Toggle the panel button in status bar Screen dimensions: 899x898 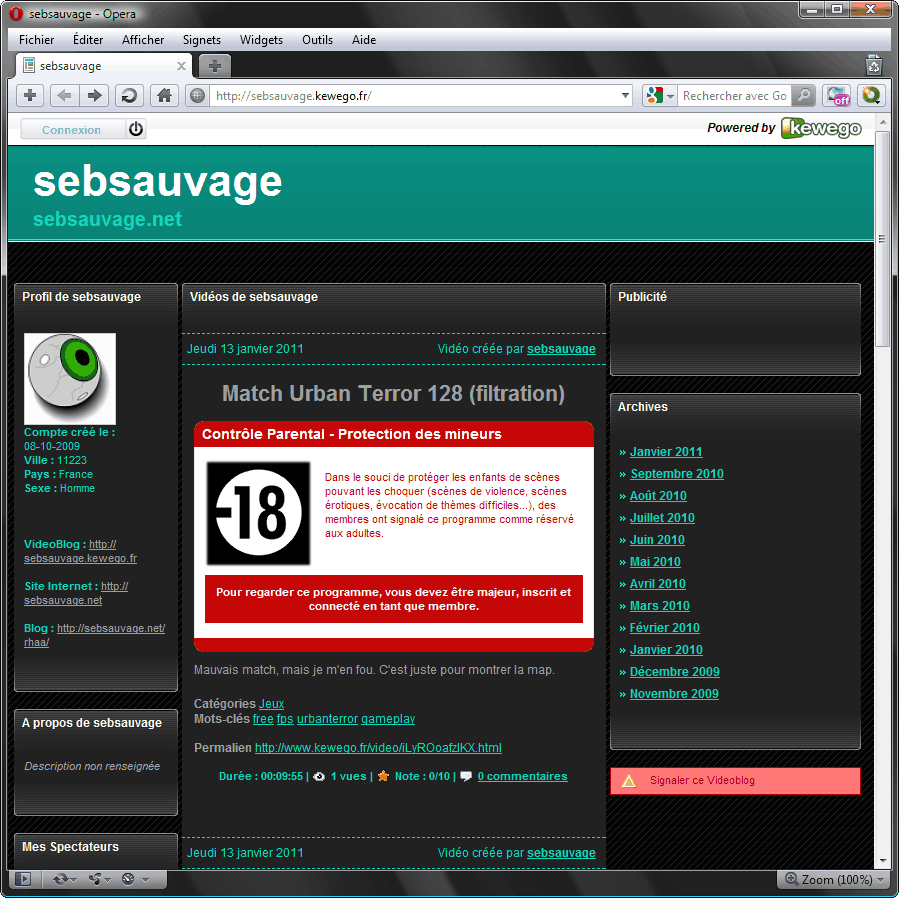click(24, 879)
